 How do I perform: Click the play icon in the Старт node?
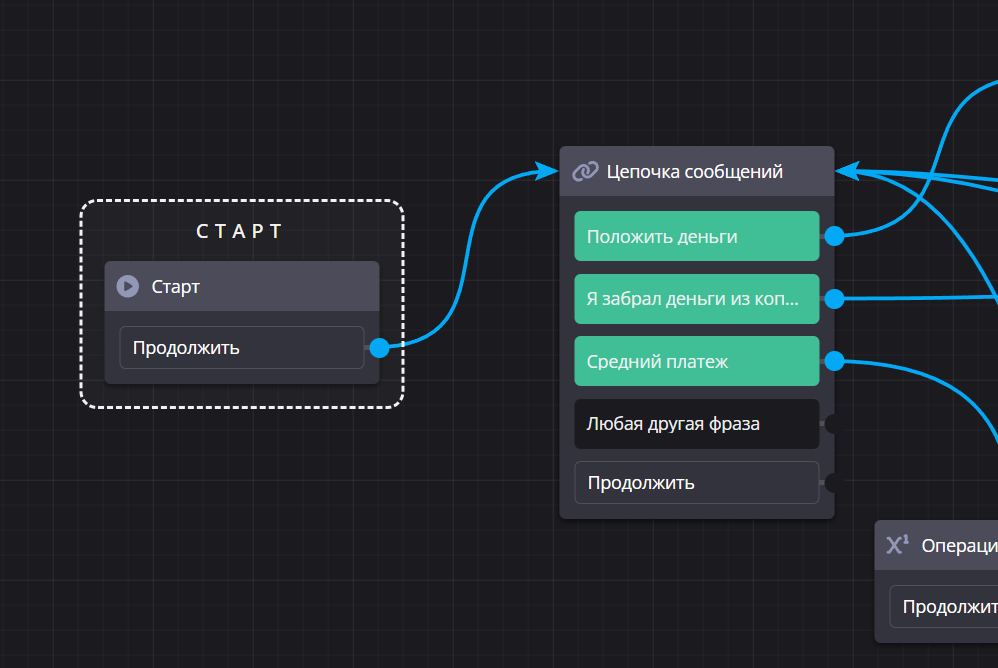[128, 287]
